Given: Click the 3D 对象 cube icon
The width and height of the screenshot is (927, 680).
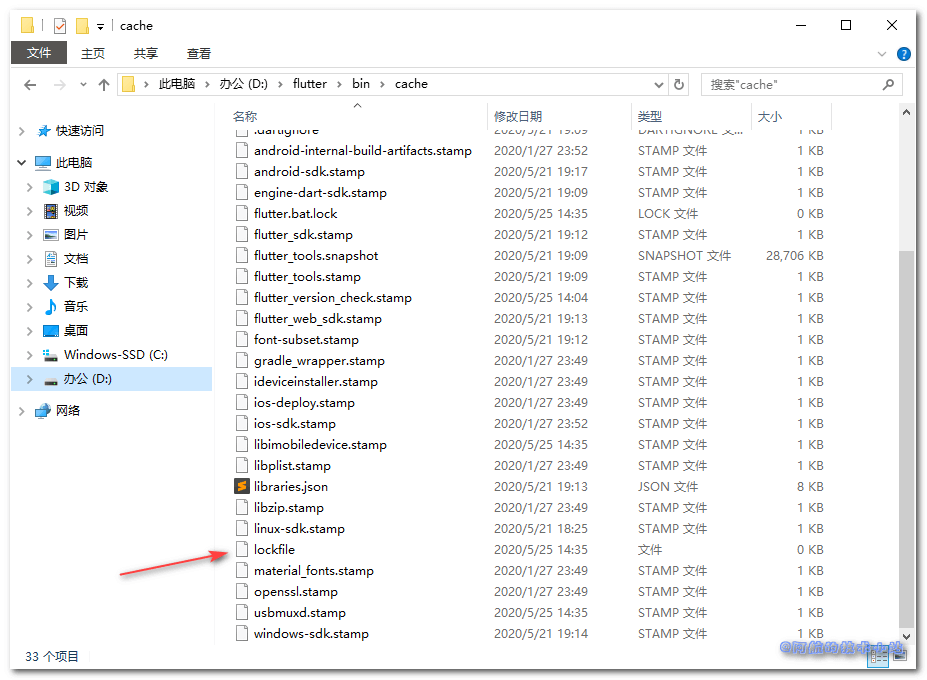Looking at the screenshot, I should [51, 187].
